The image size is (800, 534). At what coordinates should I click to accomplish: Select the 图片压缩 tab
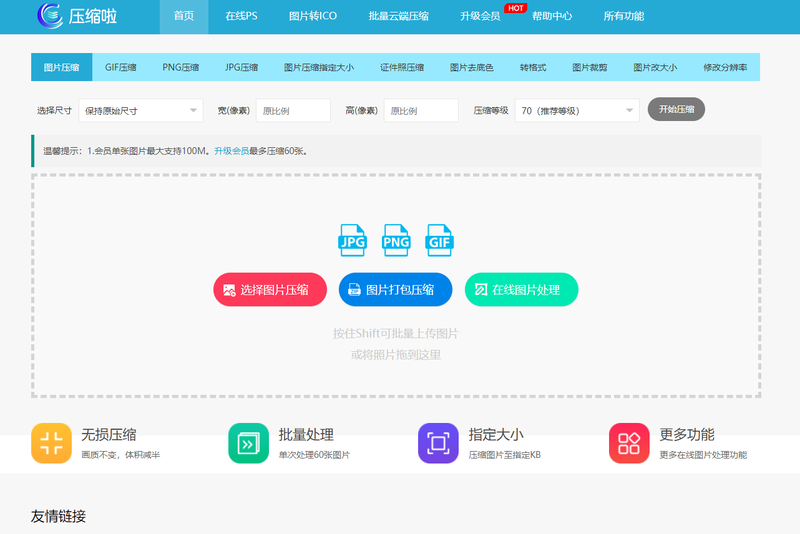[x=62, y=67]
